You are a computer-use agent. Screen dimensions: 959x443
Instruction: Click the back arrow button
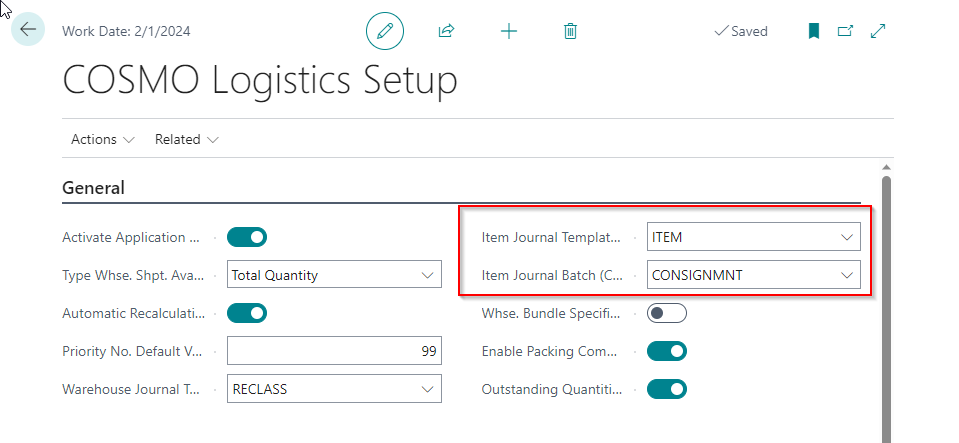coord(27,30)
